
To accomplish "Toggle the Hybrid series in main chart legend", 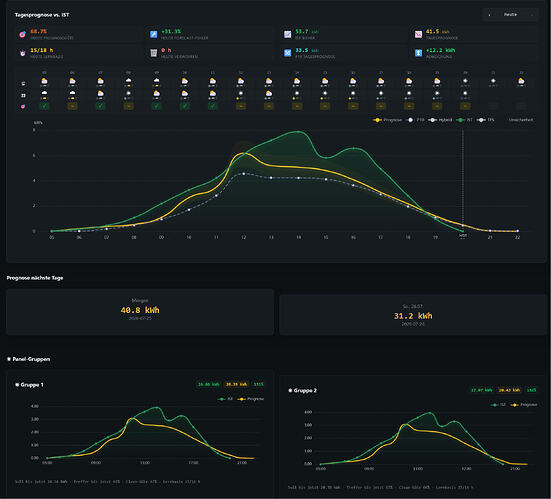I will tap(440, 120).
